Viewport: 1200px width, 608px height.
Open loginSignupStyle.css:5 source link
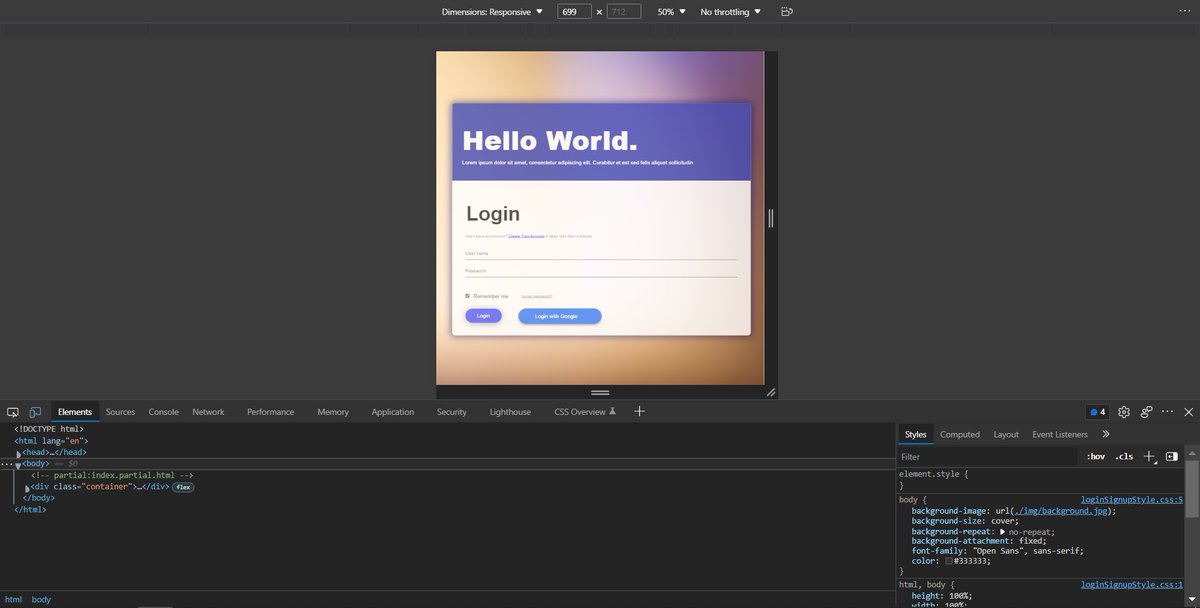1132,499
